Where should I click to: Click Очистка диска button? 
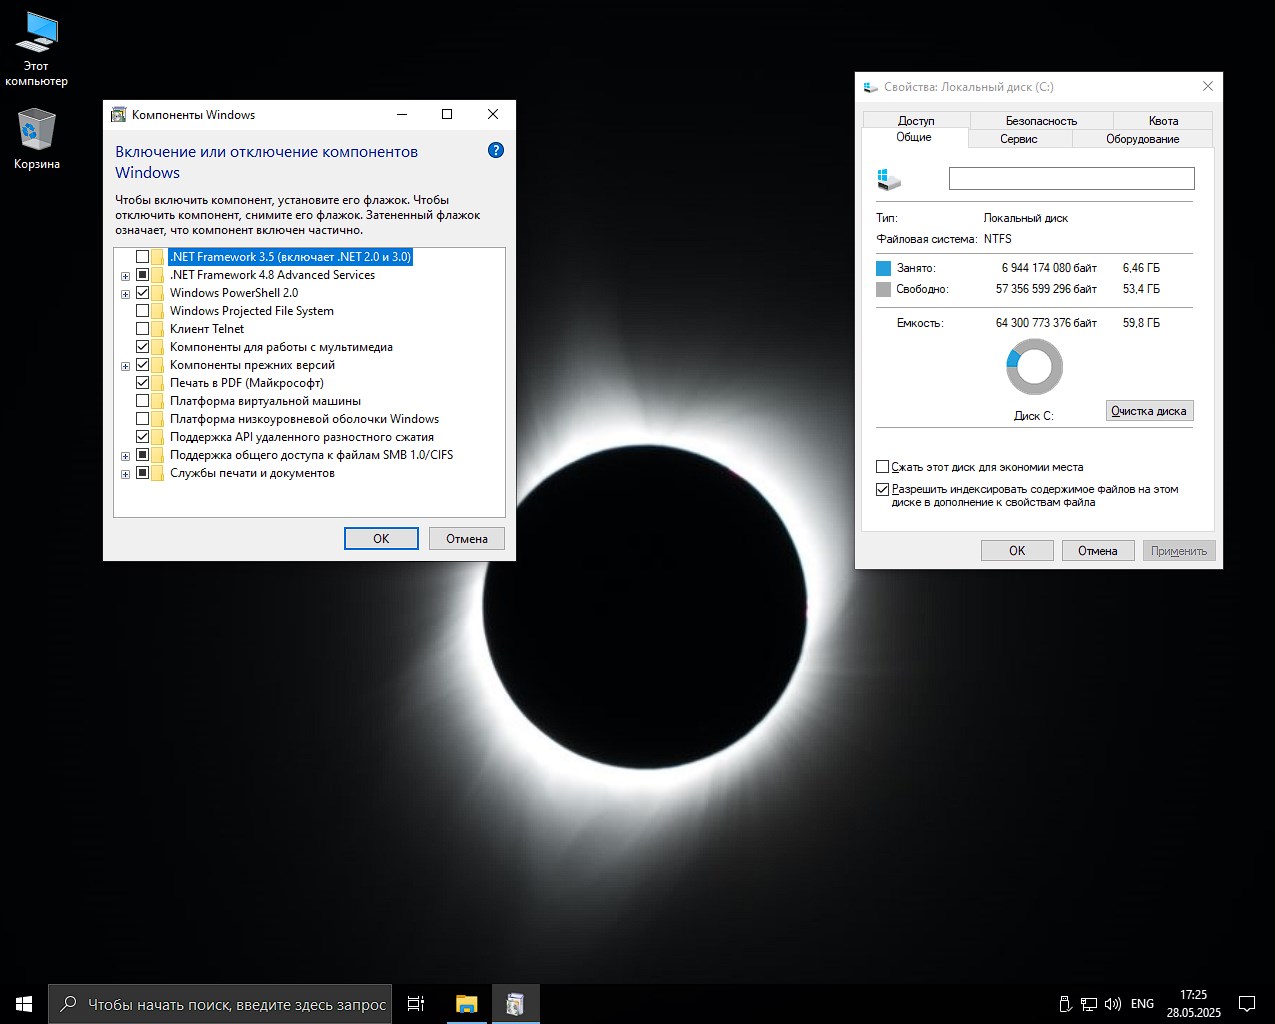pos(1149,411)
